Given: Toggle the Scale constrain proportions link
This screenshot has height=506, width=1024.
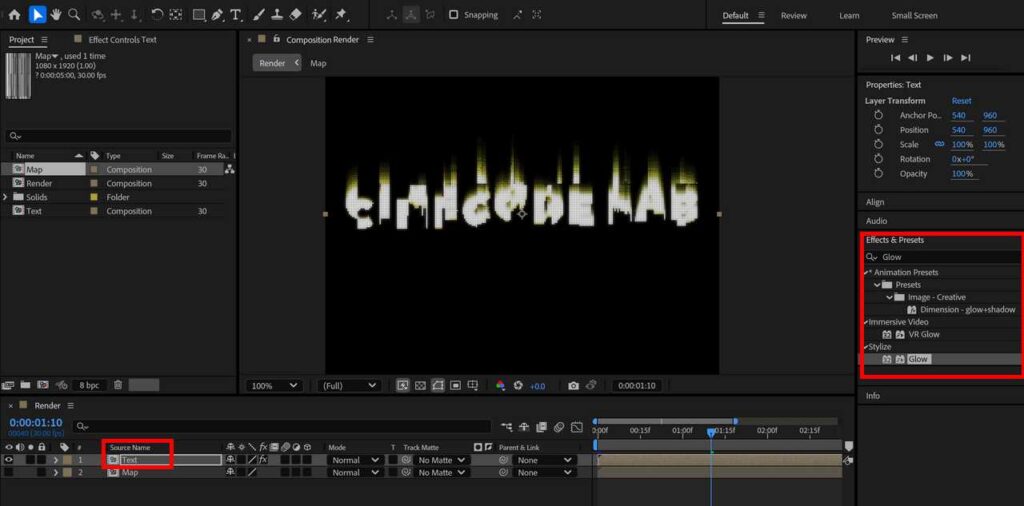Looking at the screenshot, I should tap(940, 144).
